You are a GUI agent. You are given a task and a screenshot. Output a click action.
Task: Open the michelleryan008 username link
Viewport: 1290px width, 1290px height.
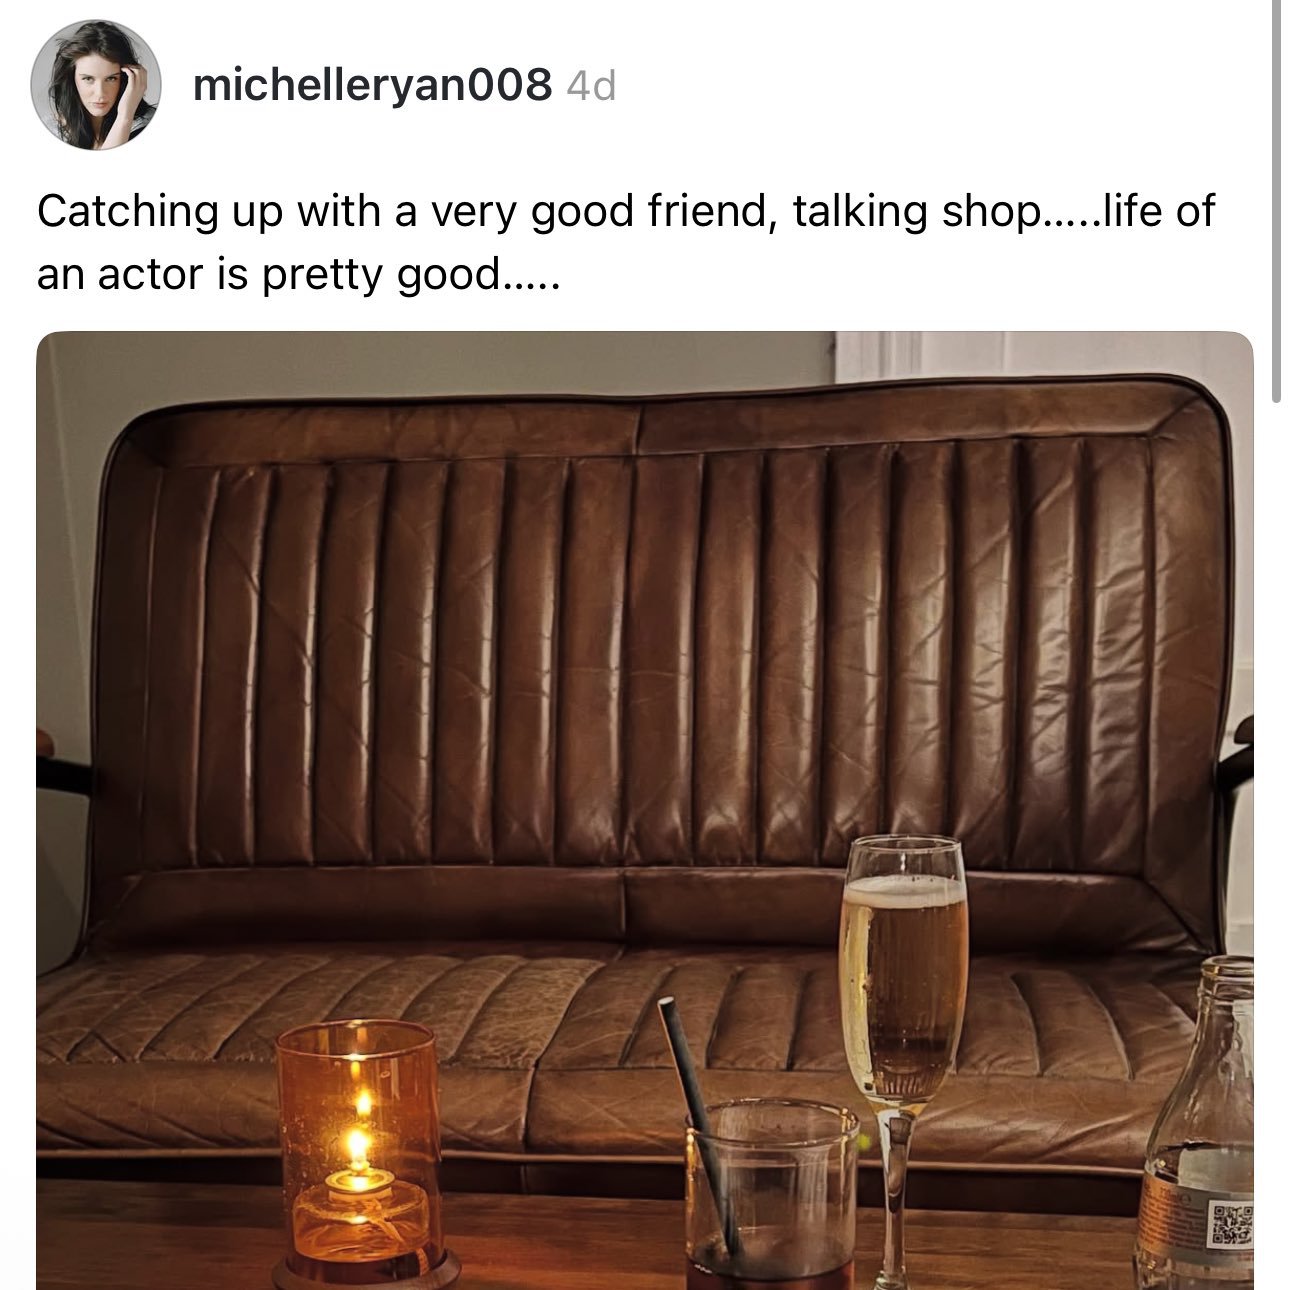[x=372, y=85]
